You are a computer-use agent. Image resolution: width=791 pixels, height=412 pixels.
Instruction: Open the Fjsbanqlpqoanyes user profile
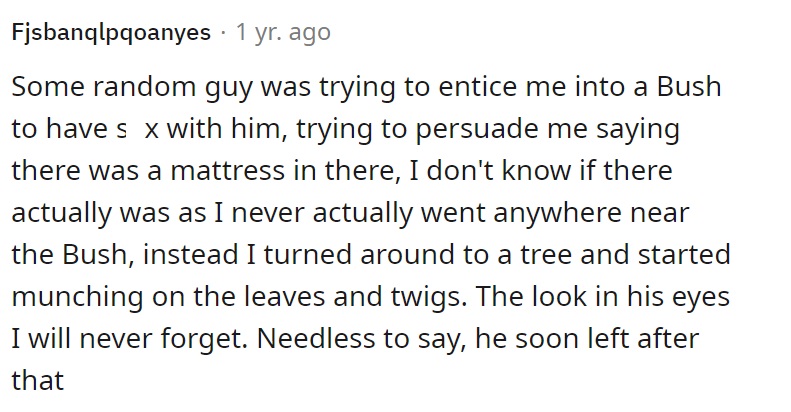pyautogui.click(x=111, y=33)
